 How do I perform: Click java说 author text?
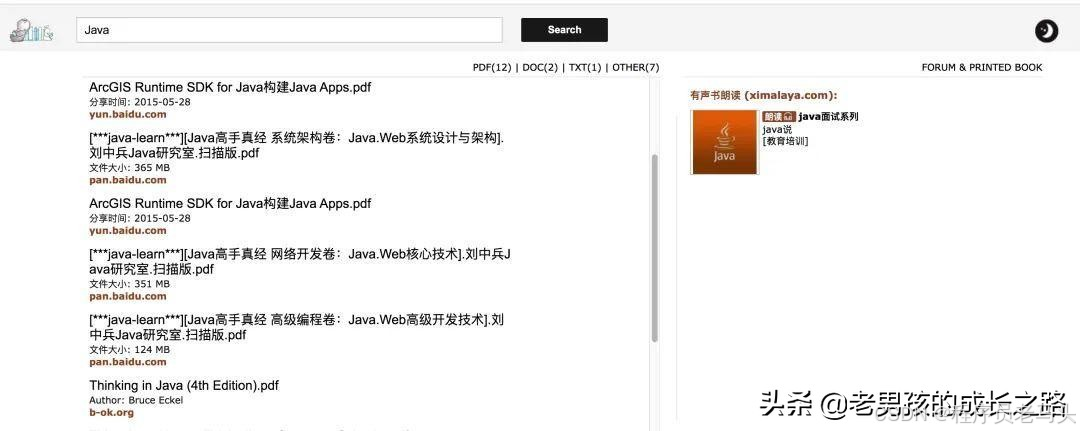coord(777,129)
